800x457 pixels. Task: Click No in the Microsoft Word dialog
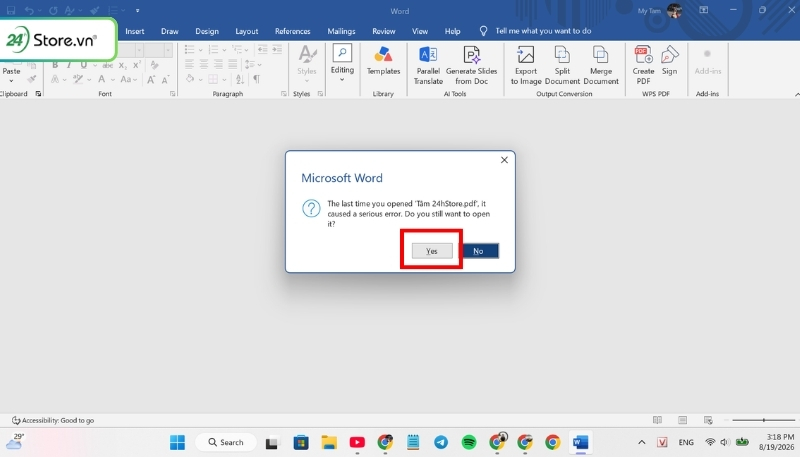[x=479, y=250]
